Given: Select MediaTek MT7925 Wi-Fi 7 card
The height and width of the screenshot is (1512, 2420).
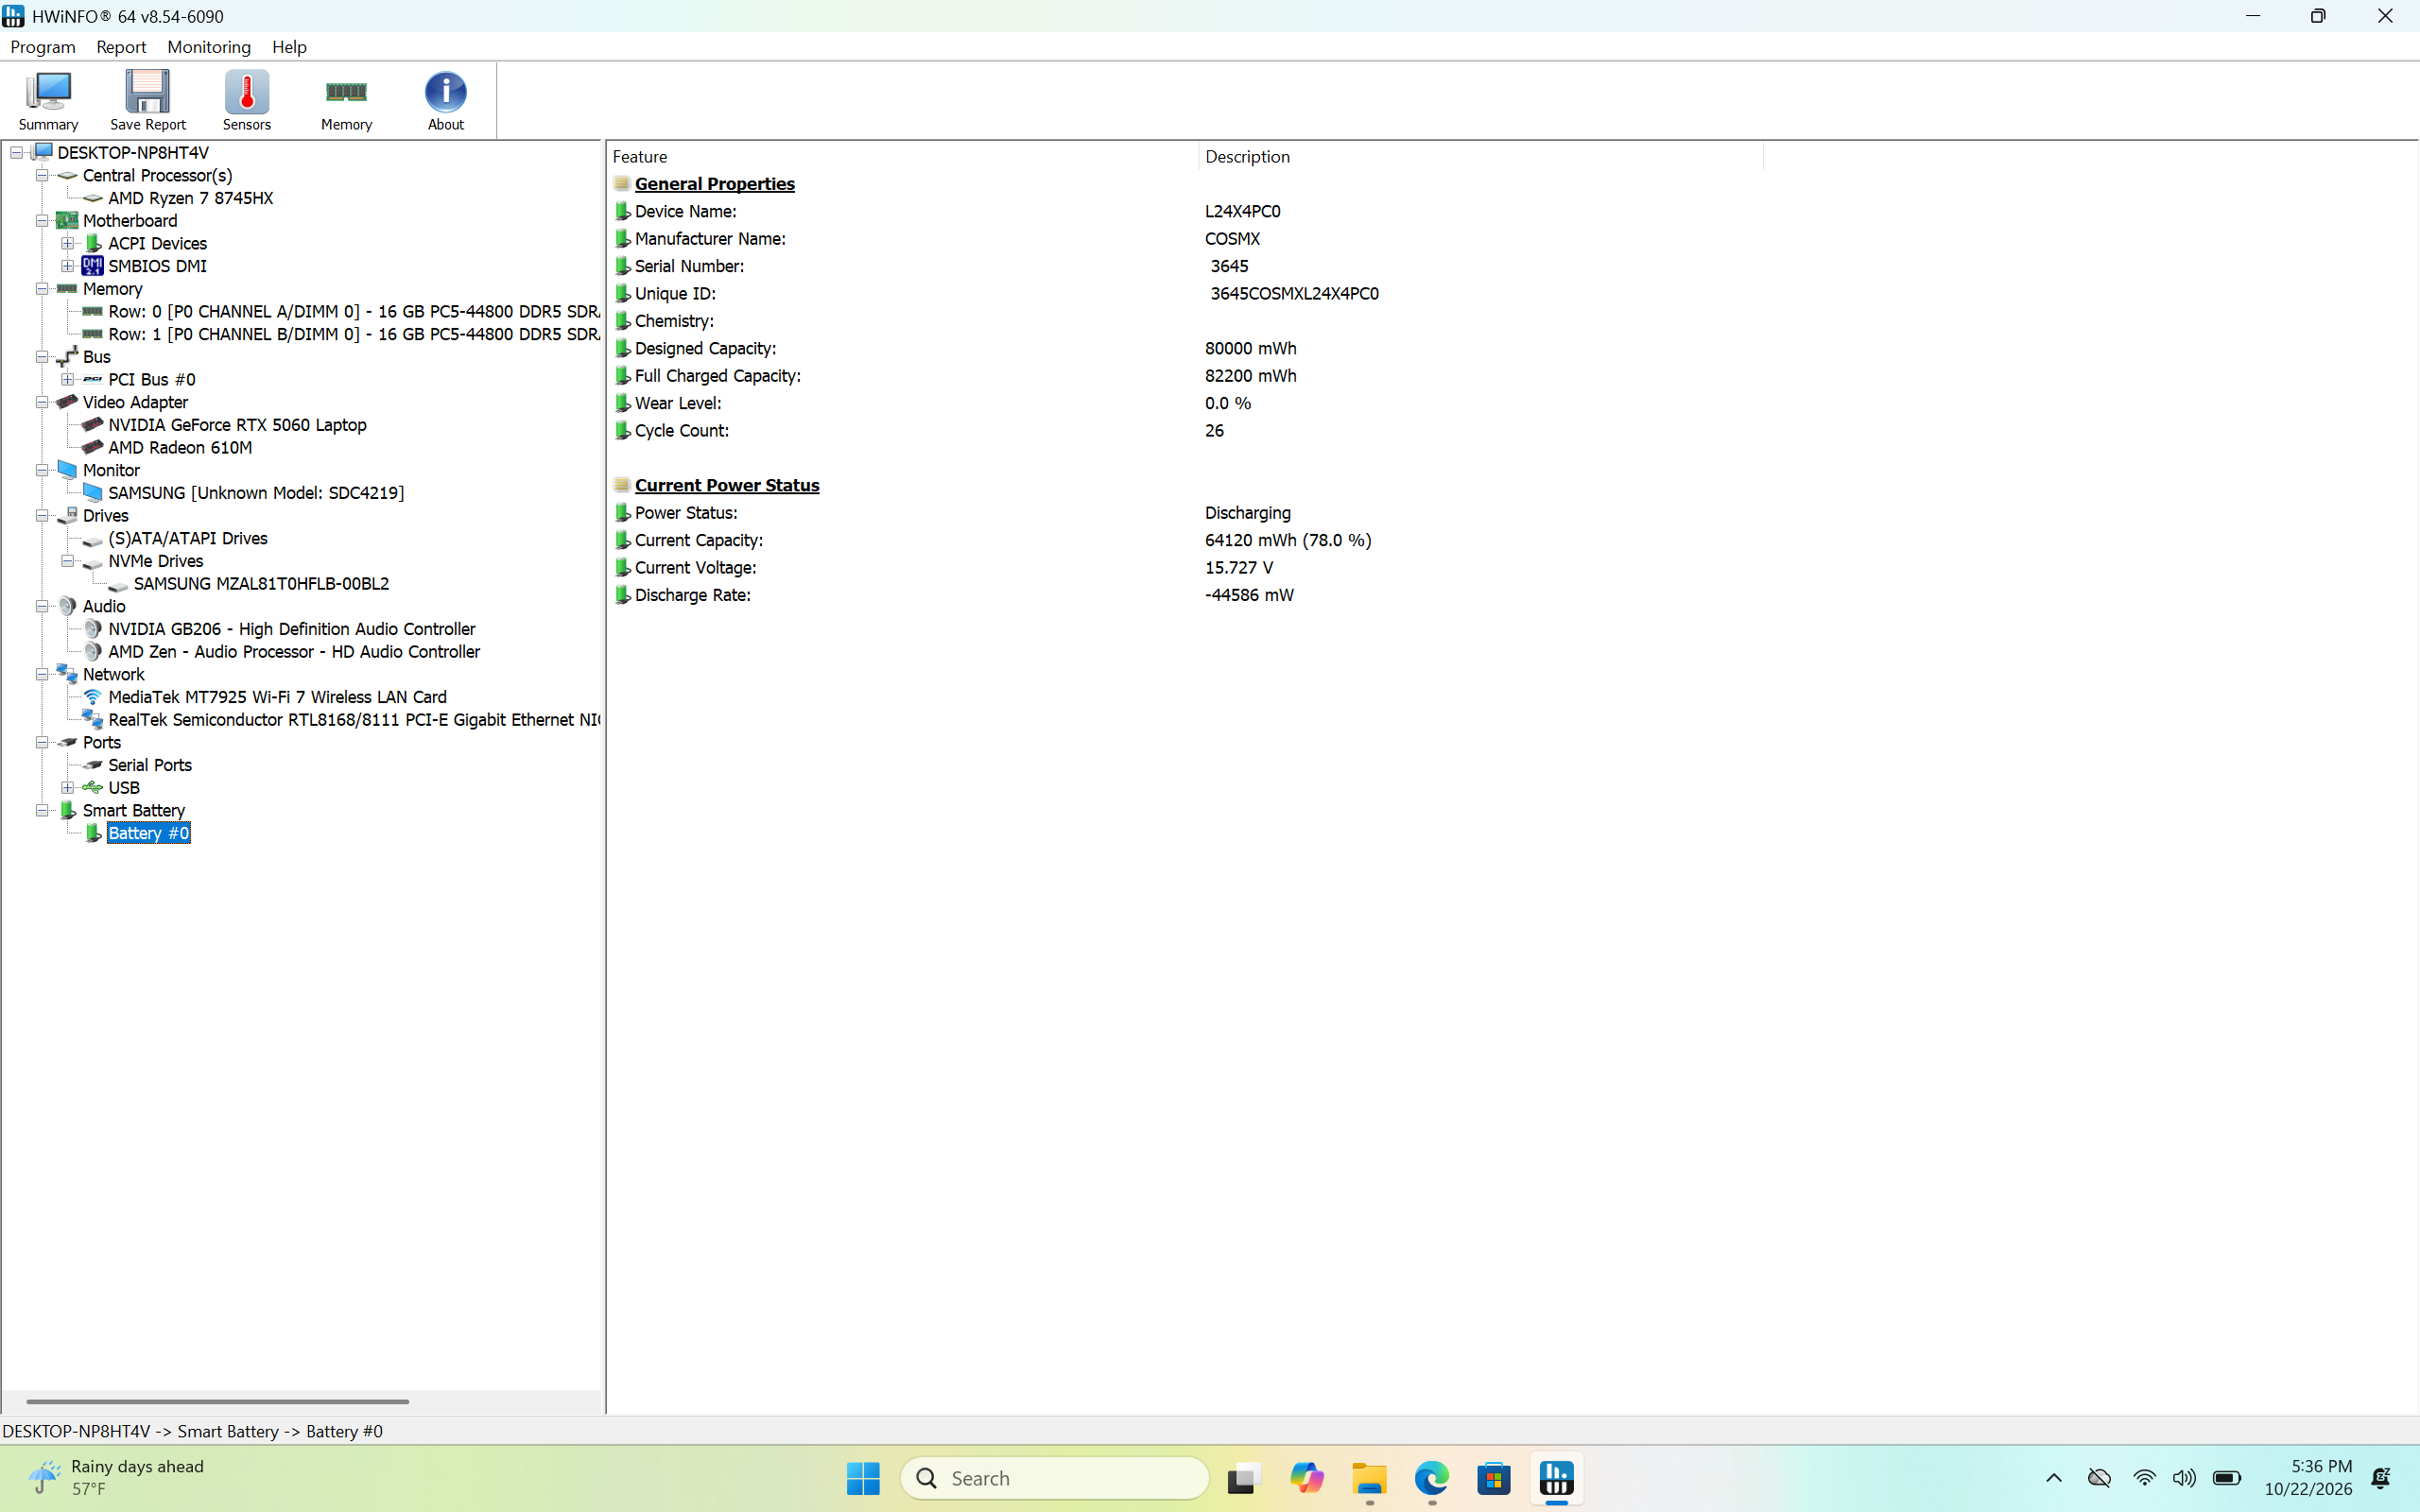Looking at the screenshot, I should pyautogui.click(x=277, y=697).
